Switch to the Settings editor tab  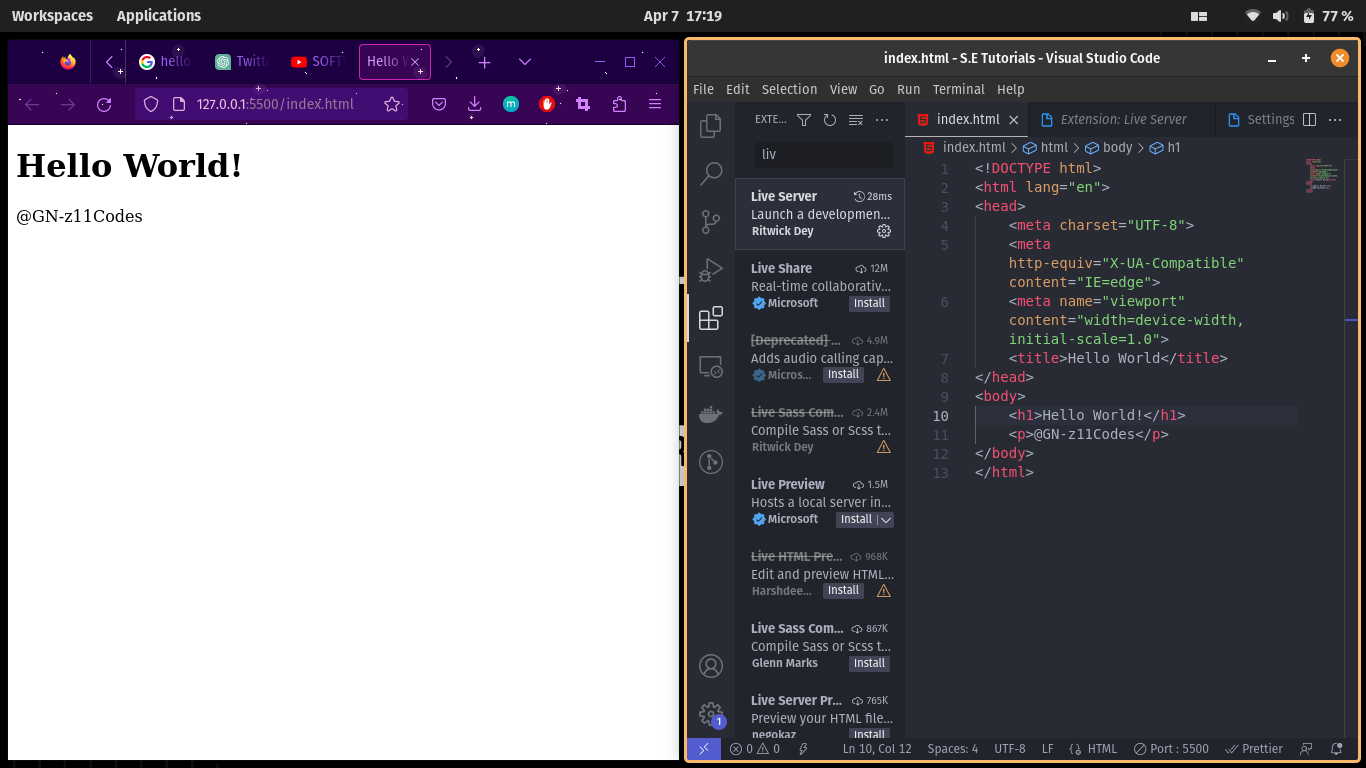pos(1260,119)
